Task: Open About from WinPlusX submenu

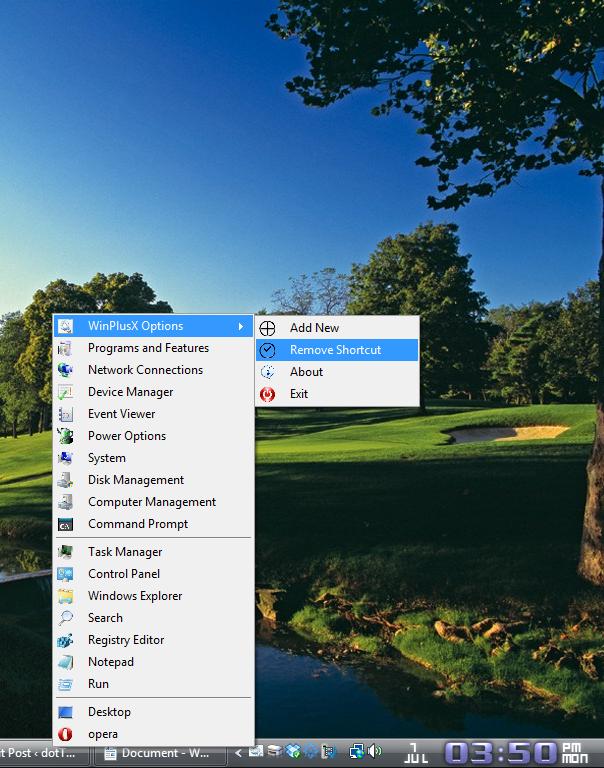Action: (306, 372)
